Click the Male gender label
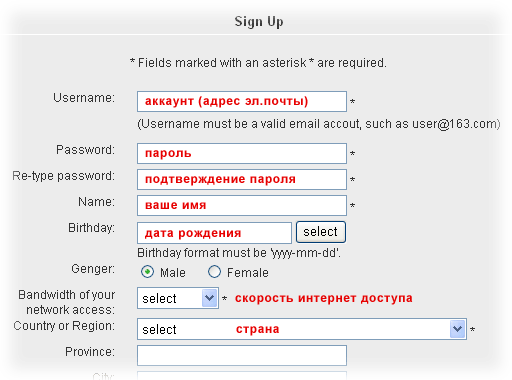The width and height of the screenshot is (512, 380). [173, 273]
